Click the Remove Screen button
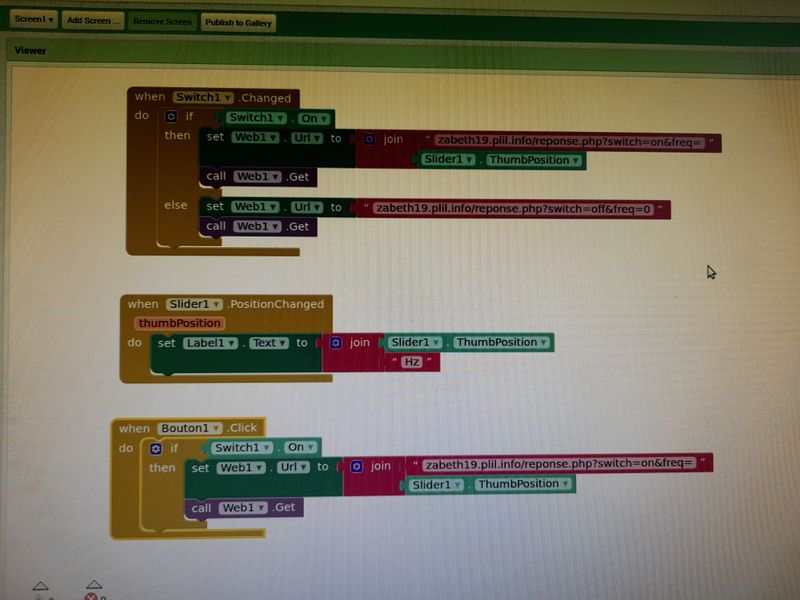The image size is (800, 600). tap(162, 21)
